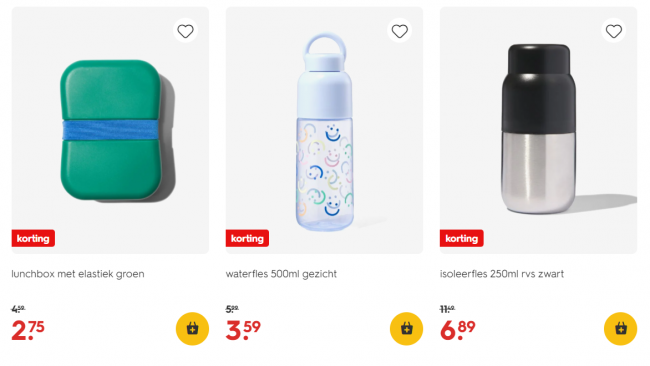Open link isoleerfles 250ml rvs zwart
Viewport: 650px width, 366px height.
pos(502,274)
